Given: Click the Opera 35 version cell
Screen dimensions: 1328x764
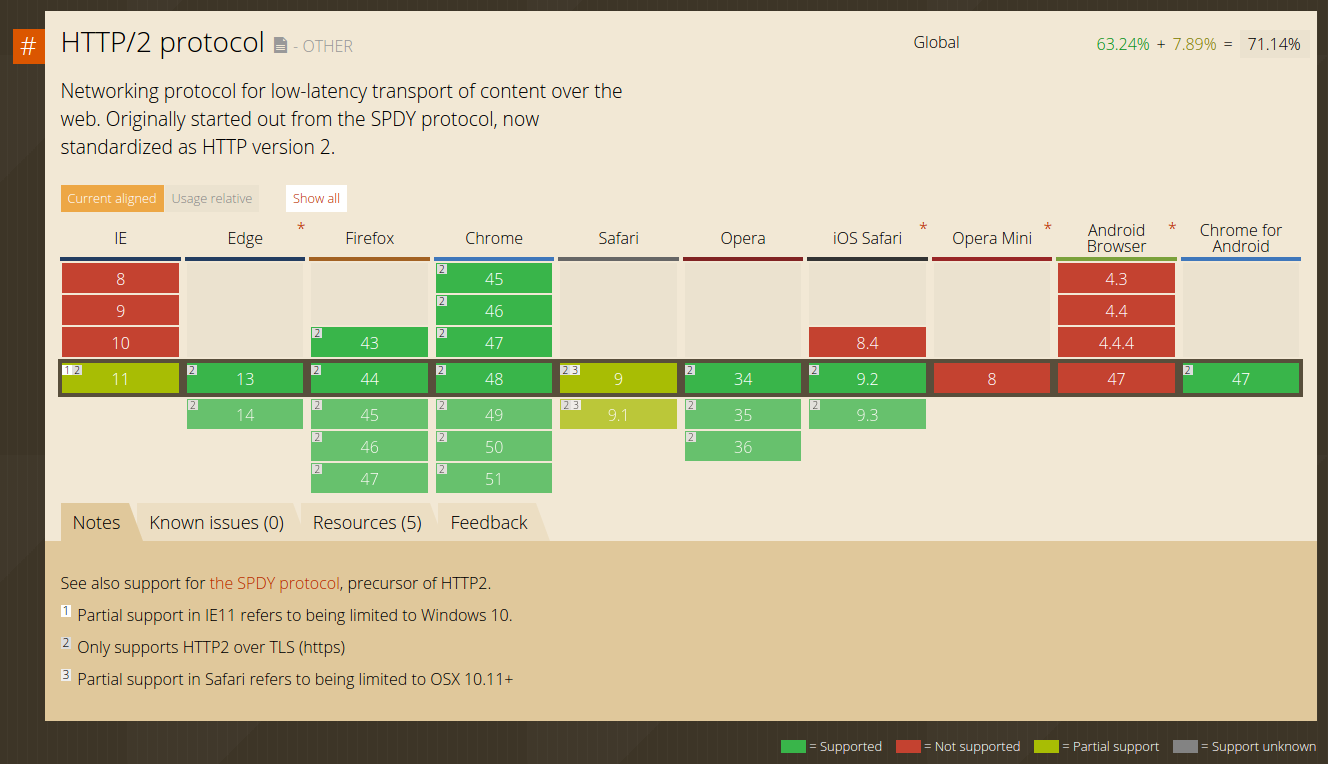Looking at the screenshot, I should point(743,414).
